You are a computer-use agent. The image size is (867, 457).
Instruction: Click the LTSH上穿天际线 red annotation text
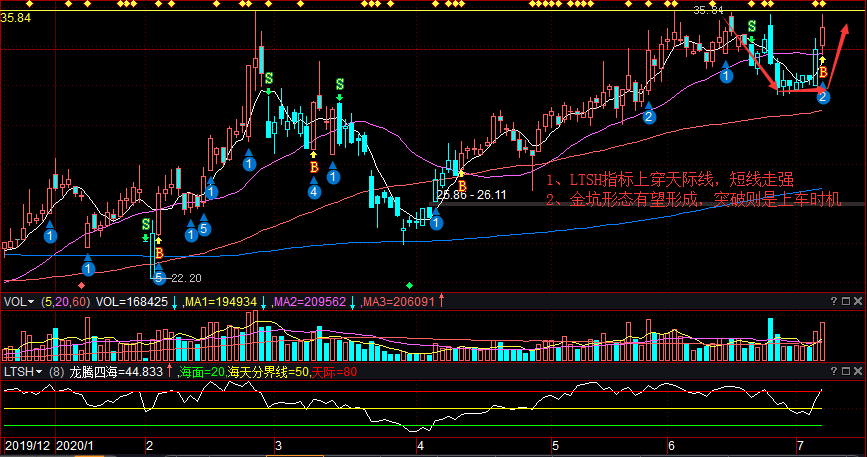[670, 180]
